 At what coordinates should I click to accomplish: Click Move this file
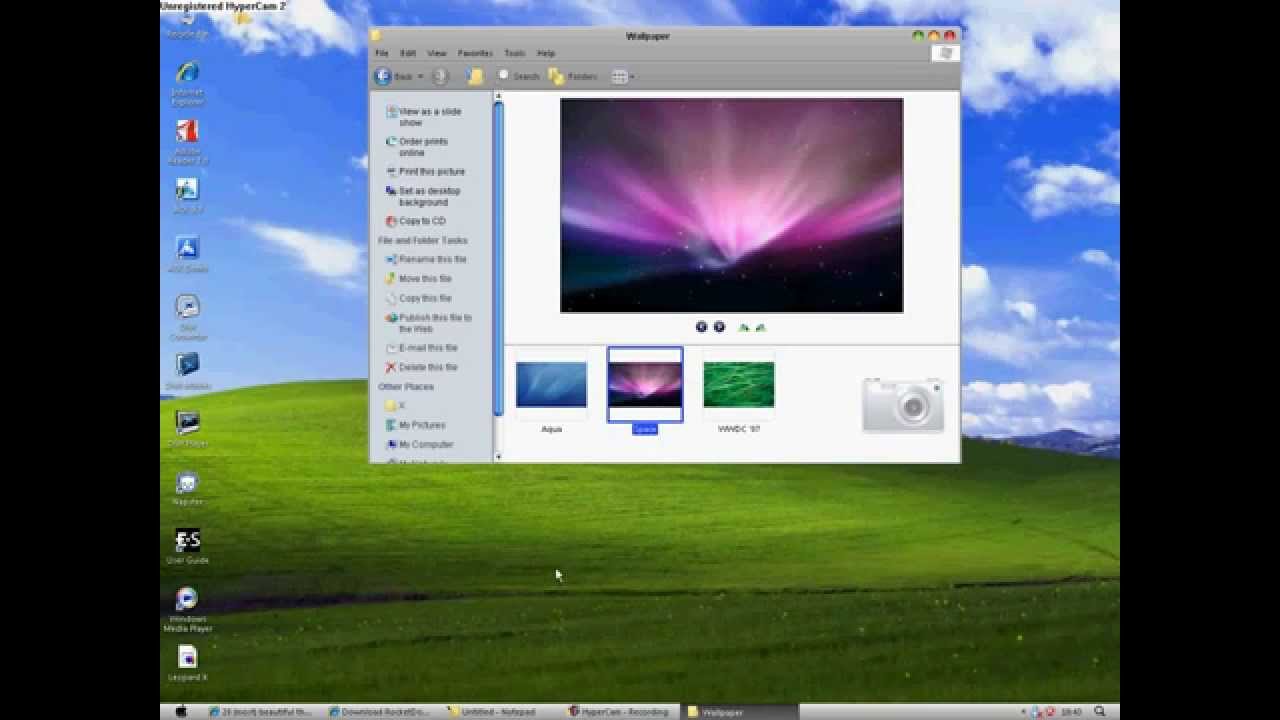pos(418,279)
